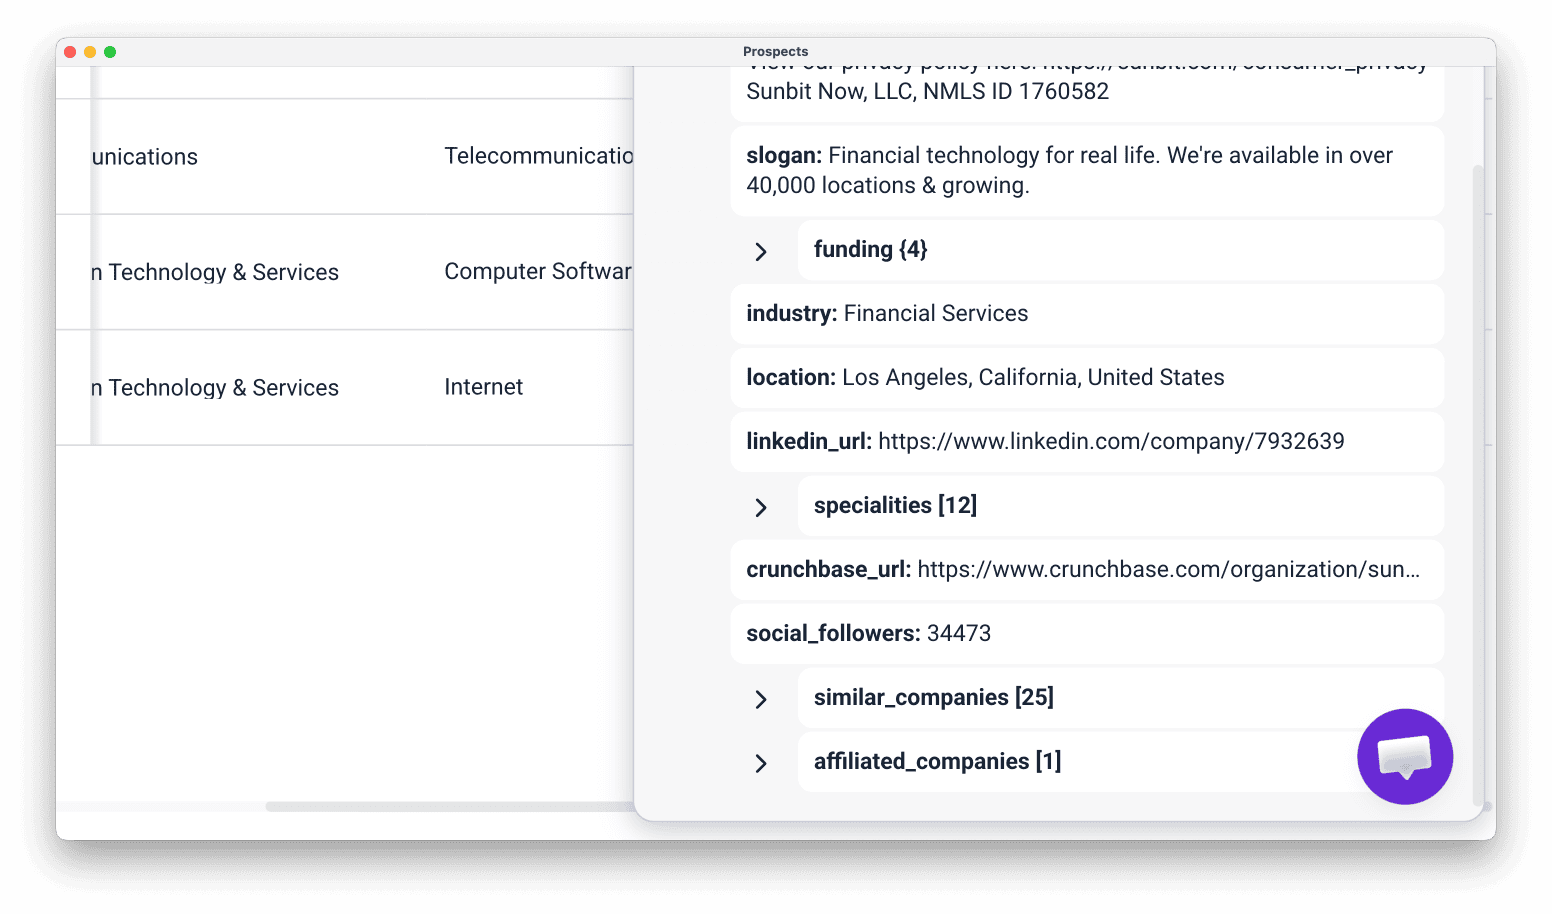The width and height of the screenshot is (1552, 914).
Task: Open the purple chat support bubble
Action: (x=1404, y=757)
